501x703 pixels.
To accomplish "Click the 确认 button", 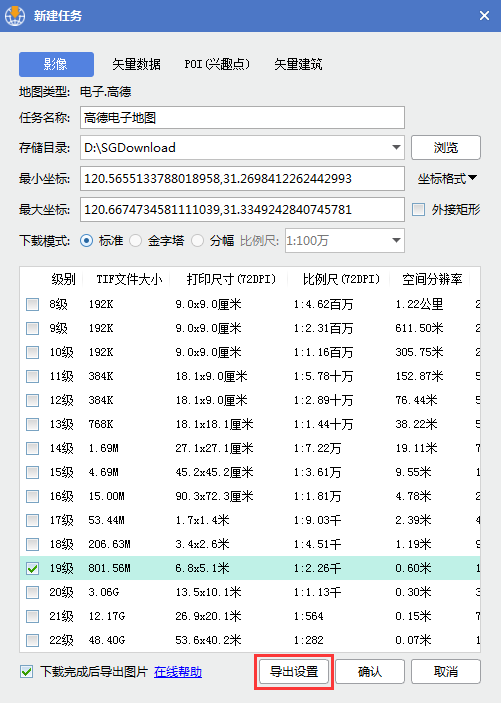I will tap(370, 672).
